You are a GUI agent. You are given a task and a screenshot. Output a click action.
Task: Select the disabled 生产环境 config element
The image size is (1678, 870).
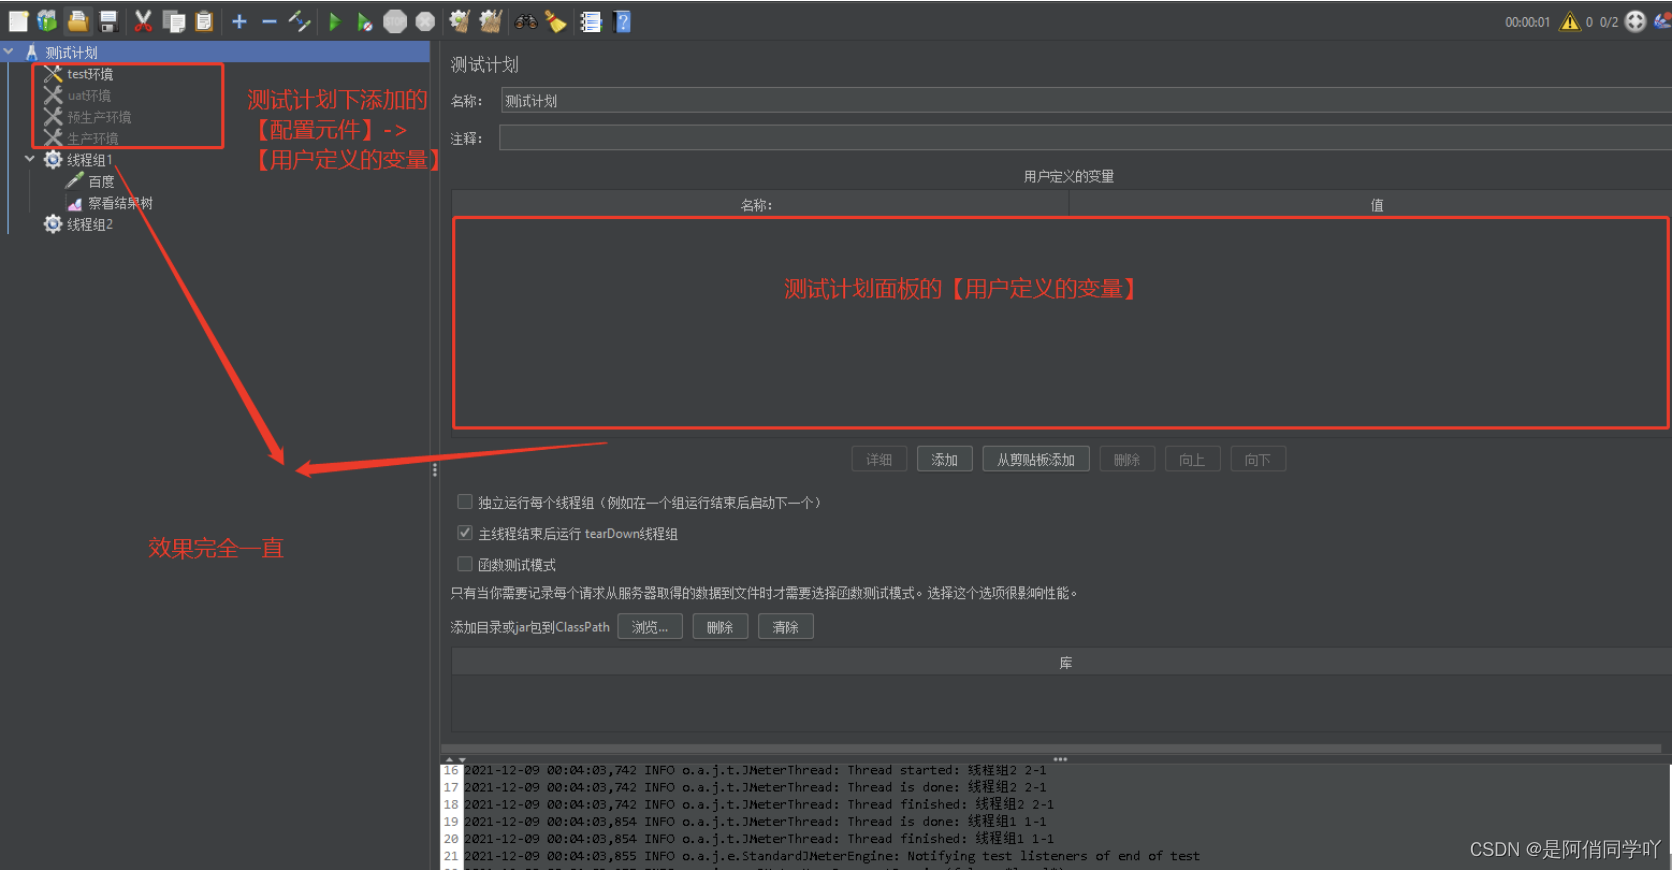point(93,138)
